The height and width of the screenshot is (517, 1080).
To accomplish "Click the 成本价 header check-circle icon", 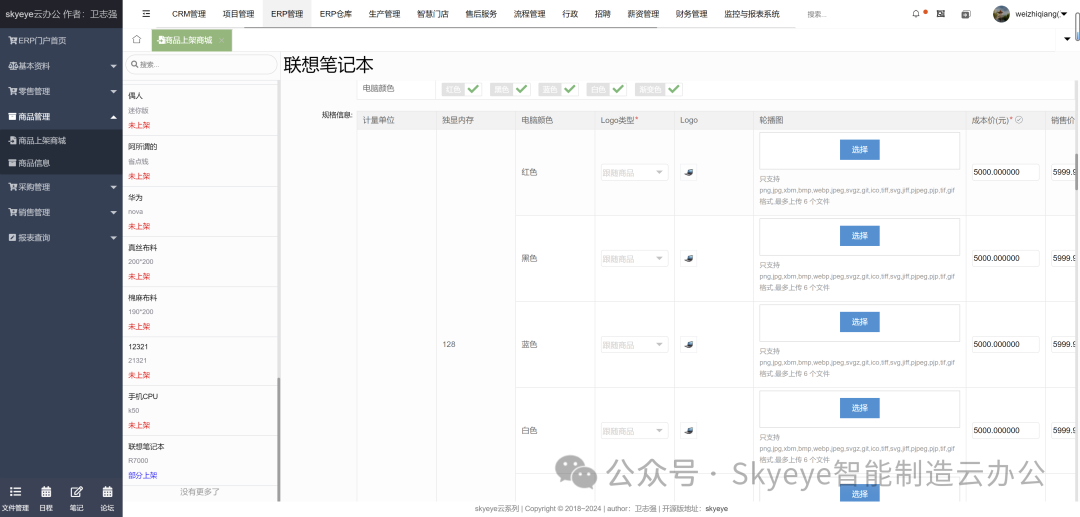I will pyautogui.click(x=1019, y=120).
